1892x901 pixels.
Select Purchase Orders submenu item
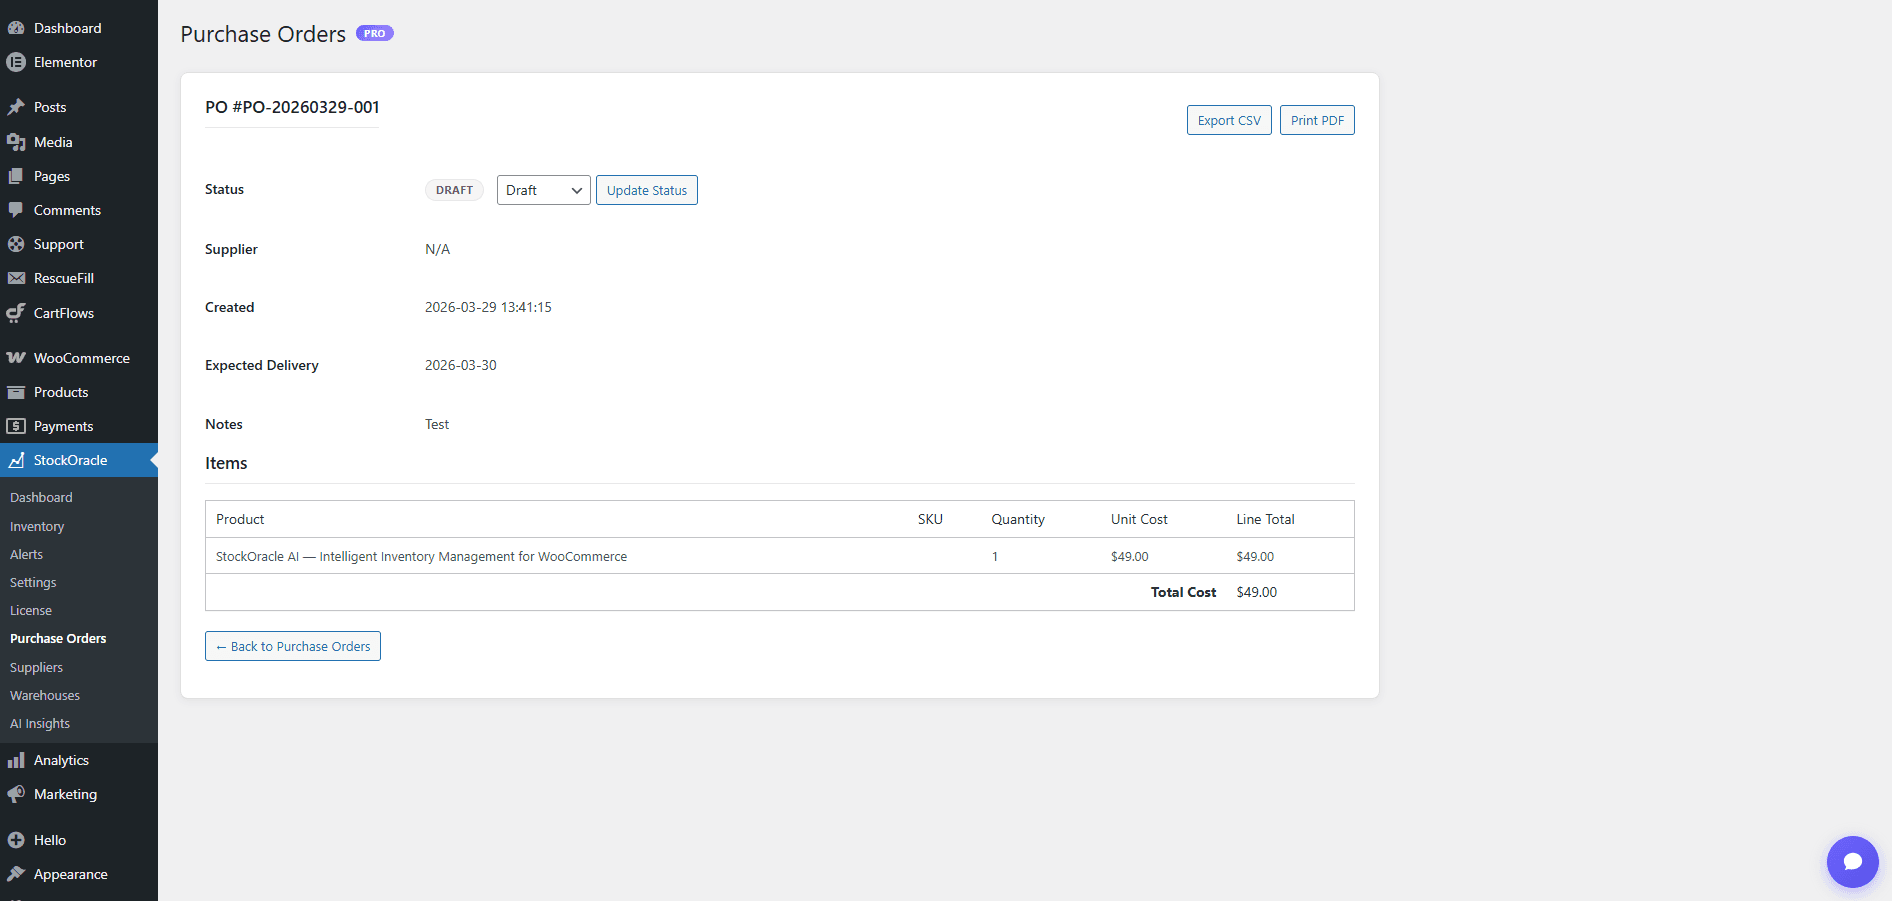58,638
